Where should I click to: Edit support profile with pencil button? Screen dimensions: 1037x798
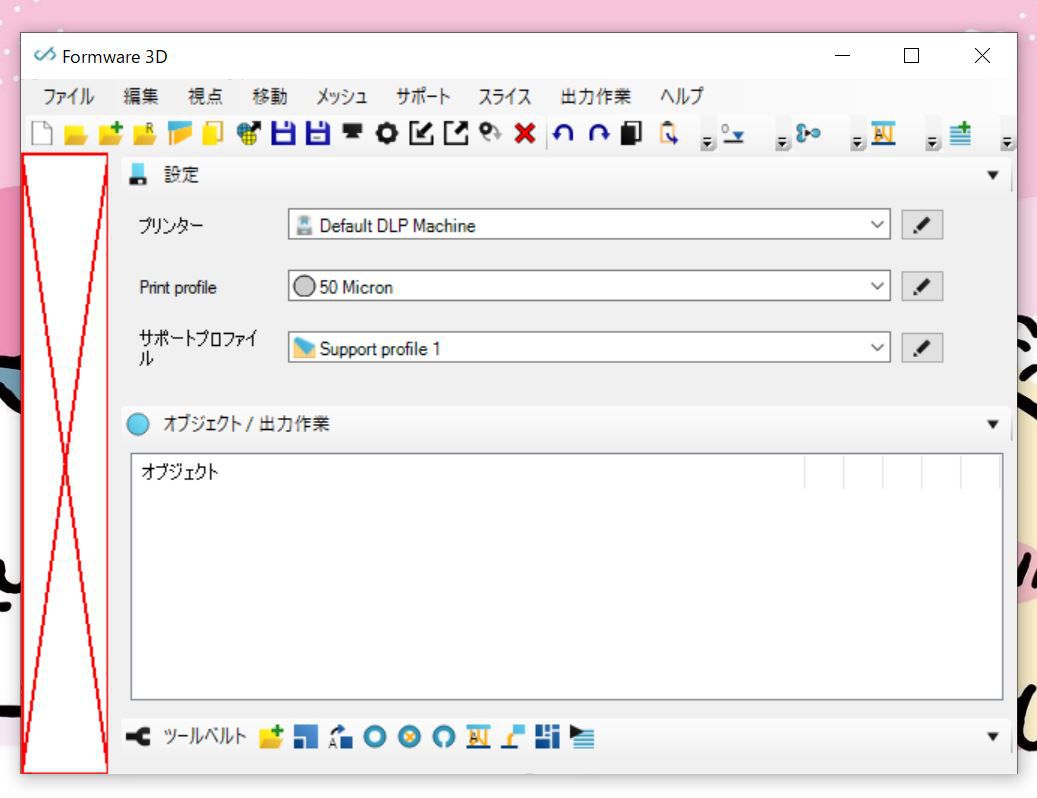coord(922,348)
